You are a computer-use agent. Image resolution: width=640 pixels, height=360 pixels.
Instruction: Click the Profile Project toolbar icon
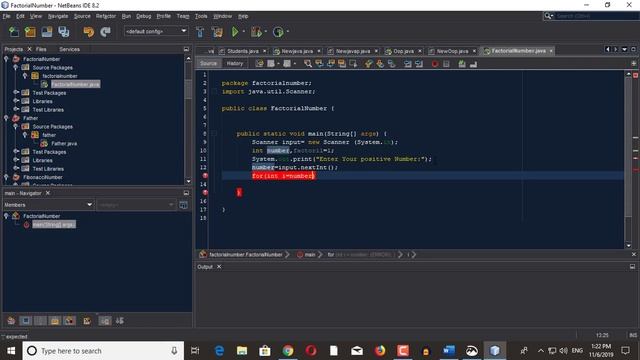pos(278,31)
